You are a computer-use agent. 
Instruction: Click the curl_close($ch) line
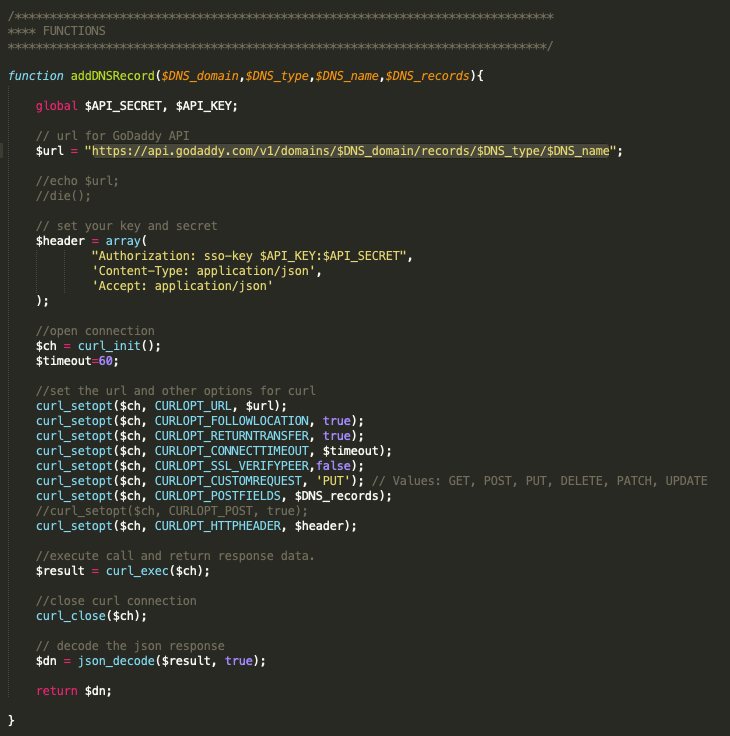click(92, 616)
